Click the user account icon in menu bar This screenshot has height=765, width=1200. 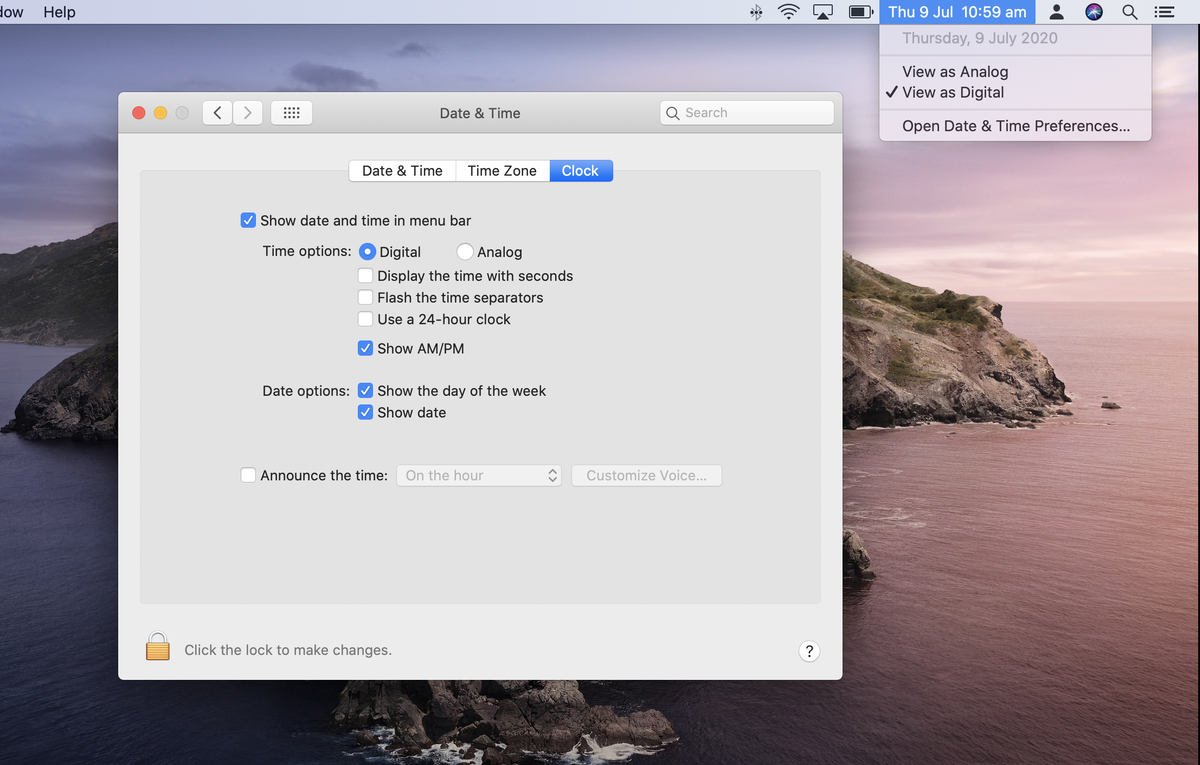click(x=1056, y=12)
